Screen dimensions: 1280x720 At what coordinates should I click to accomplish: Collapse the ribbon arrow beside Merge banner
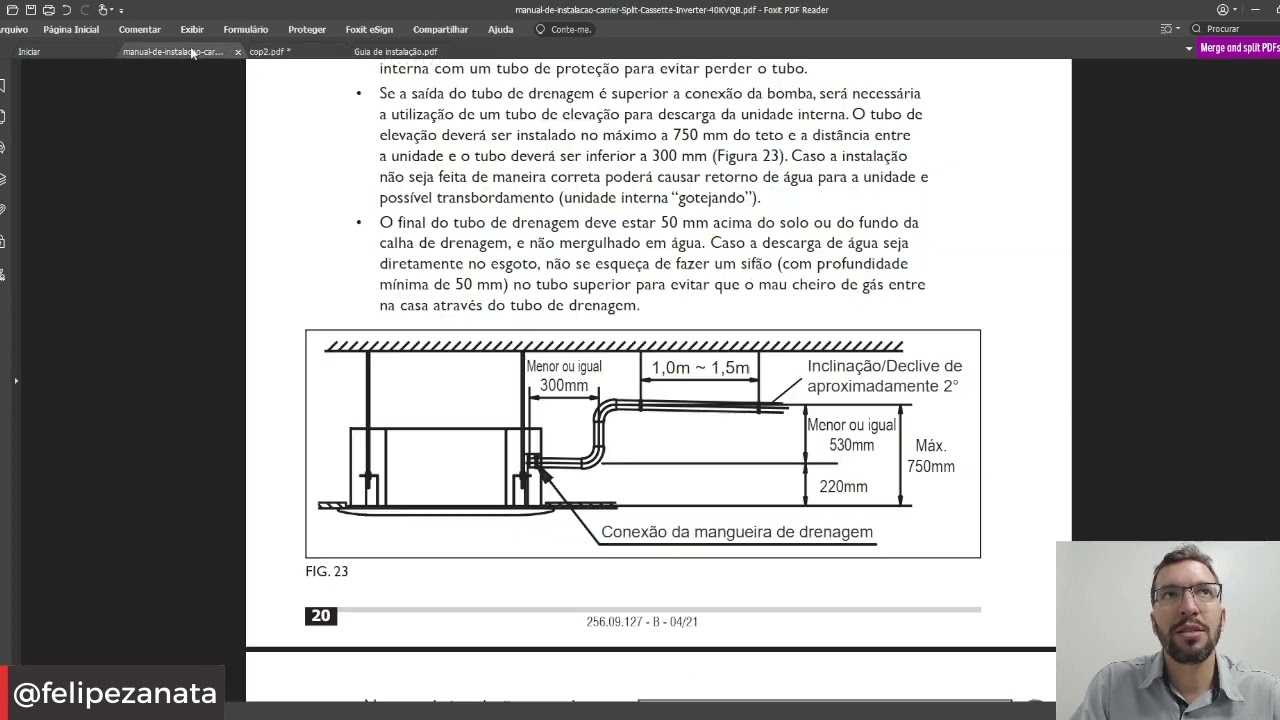coord(1189,49)
